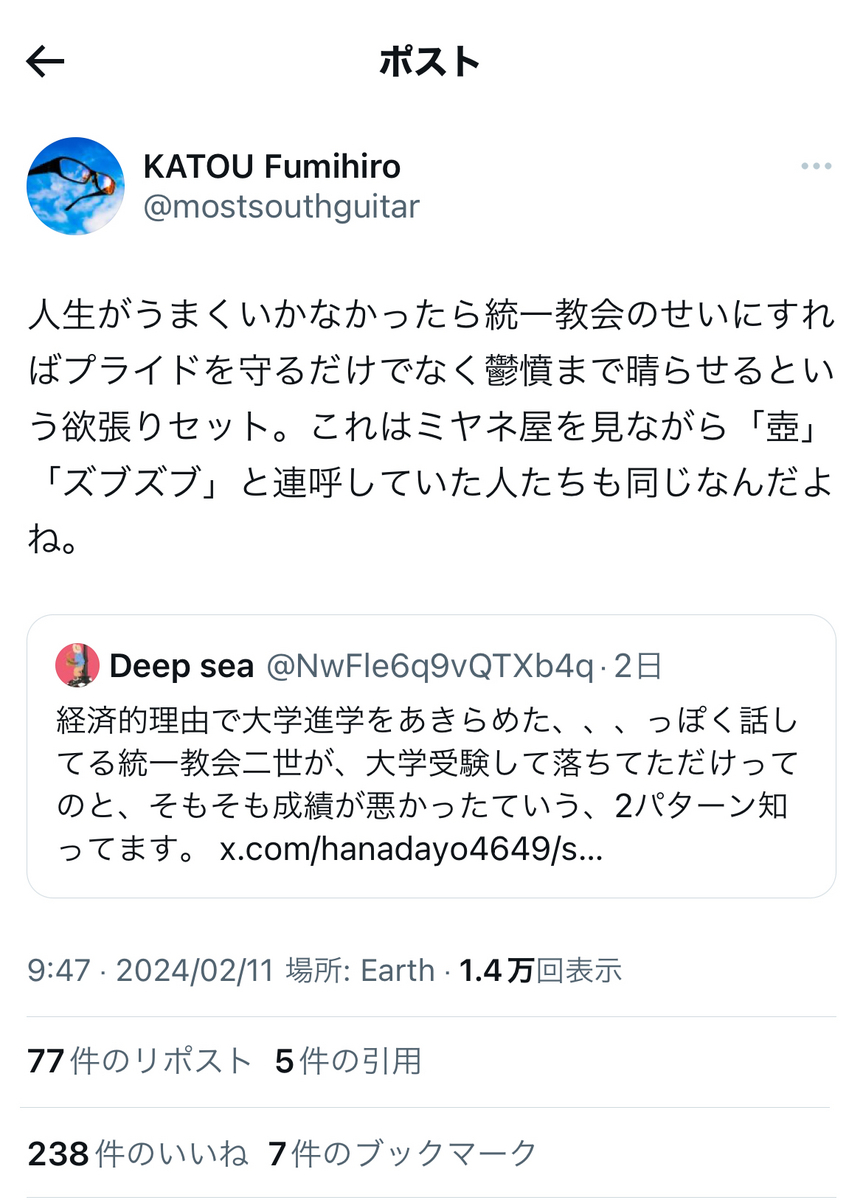Image resolution: width=863 pixels, height=1200 pixels.
Task: Tap the back arrow icon
Action: coord(45,62)
